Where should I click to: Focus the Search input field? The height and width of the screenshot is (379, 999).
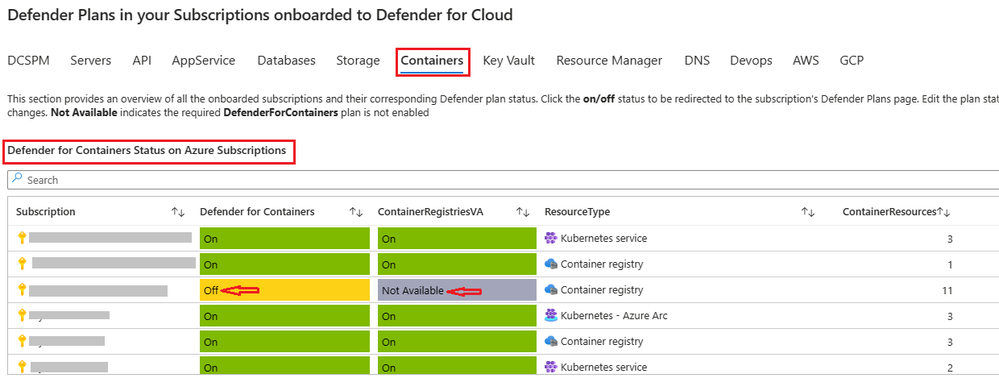pyautogui.click(x=503, y=180)
